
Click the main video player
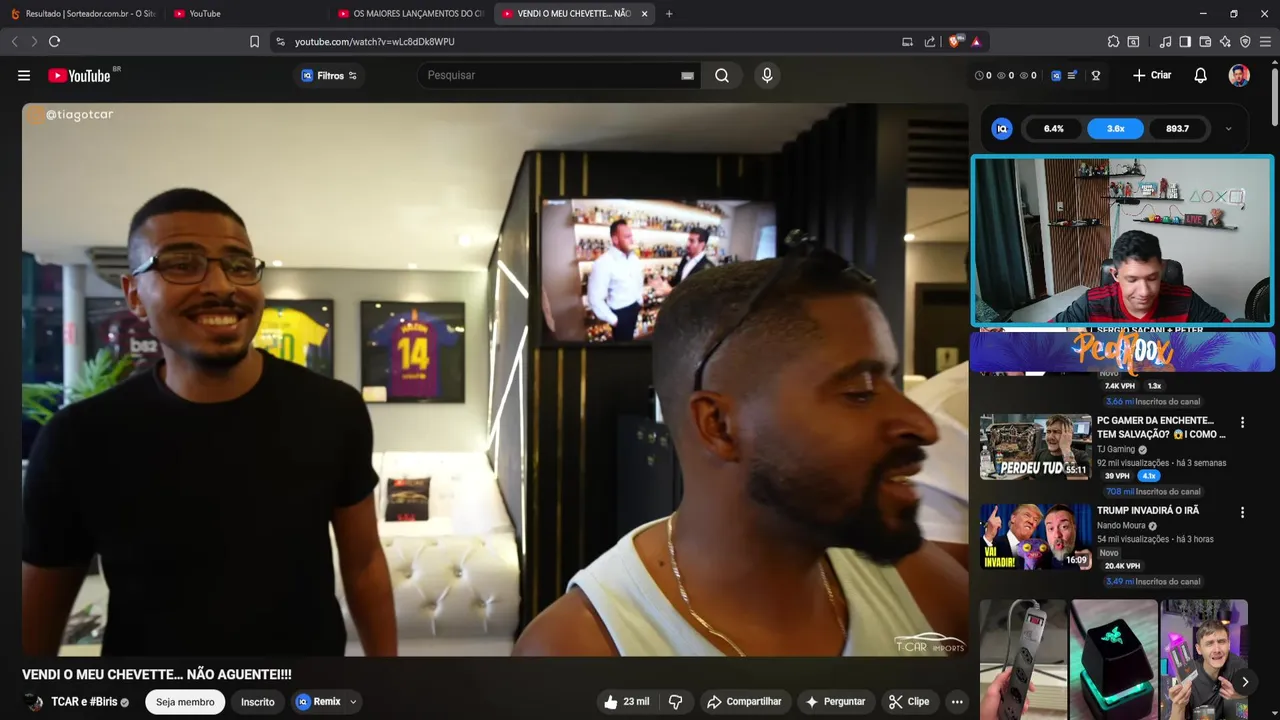click(x=495, y=380)
